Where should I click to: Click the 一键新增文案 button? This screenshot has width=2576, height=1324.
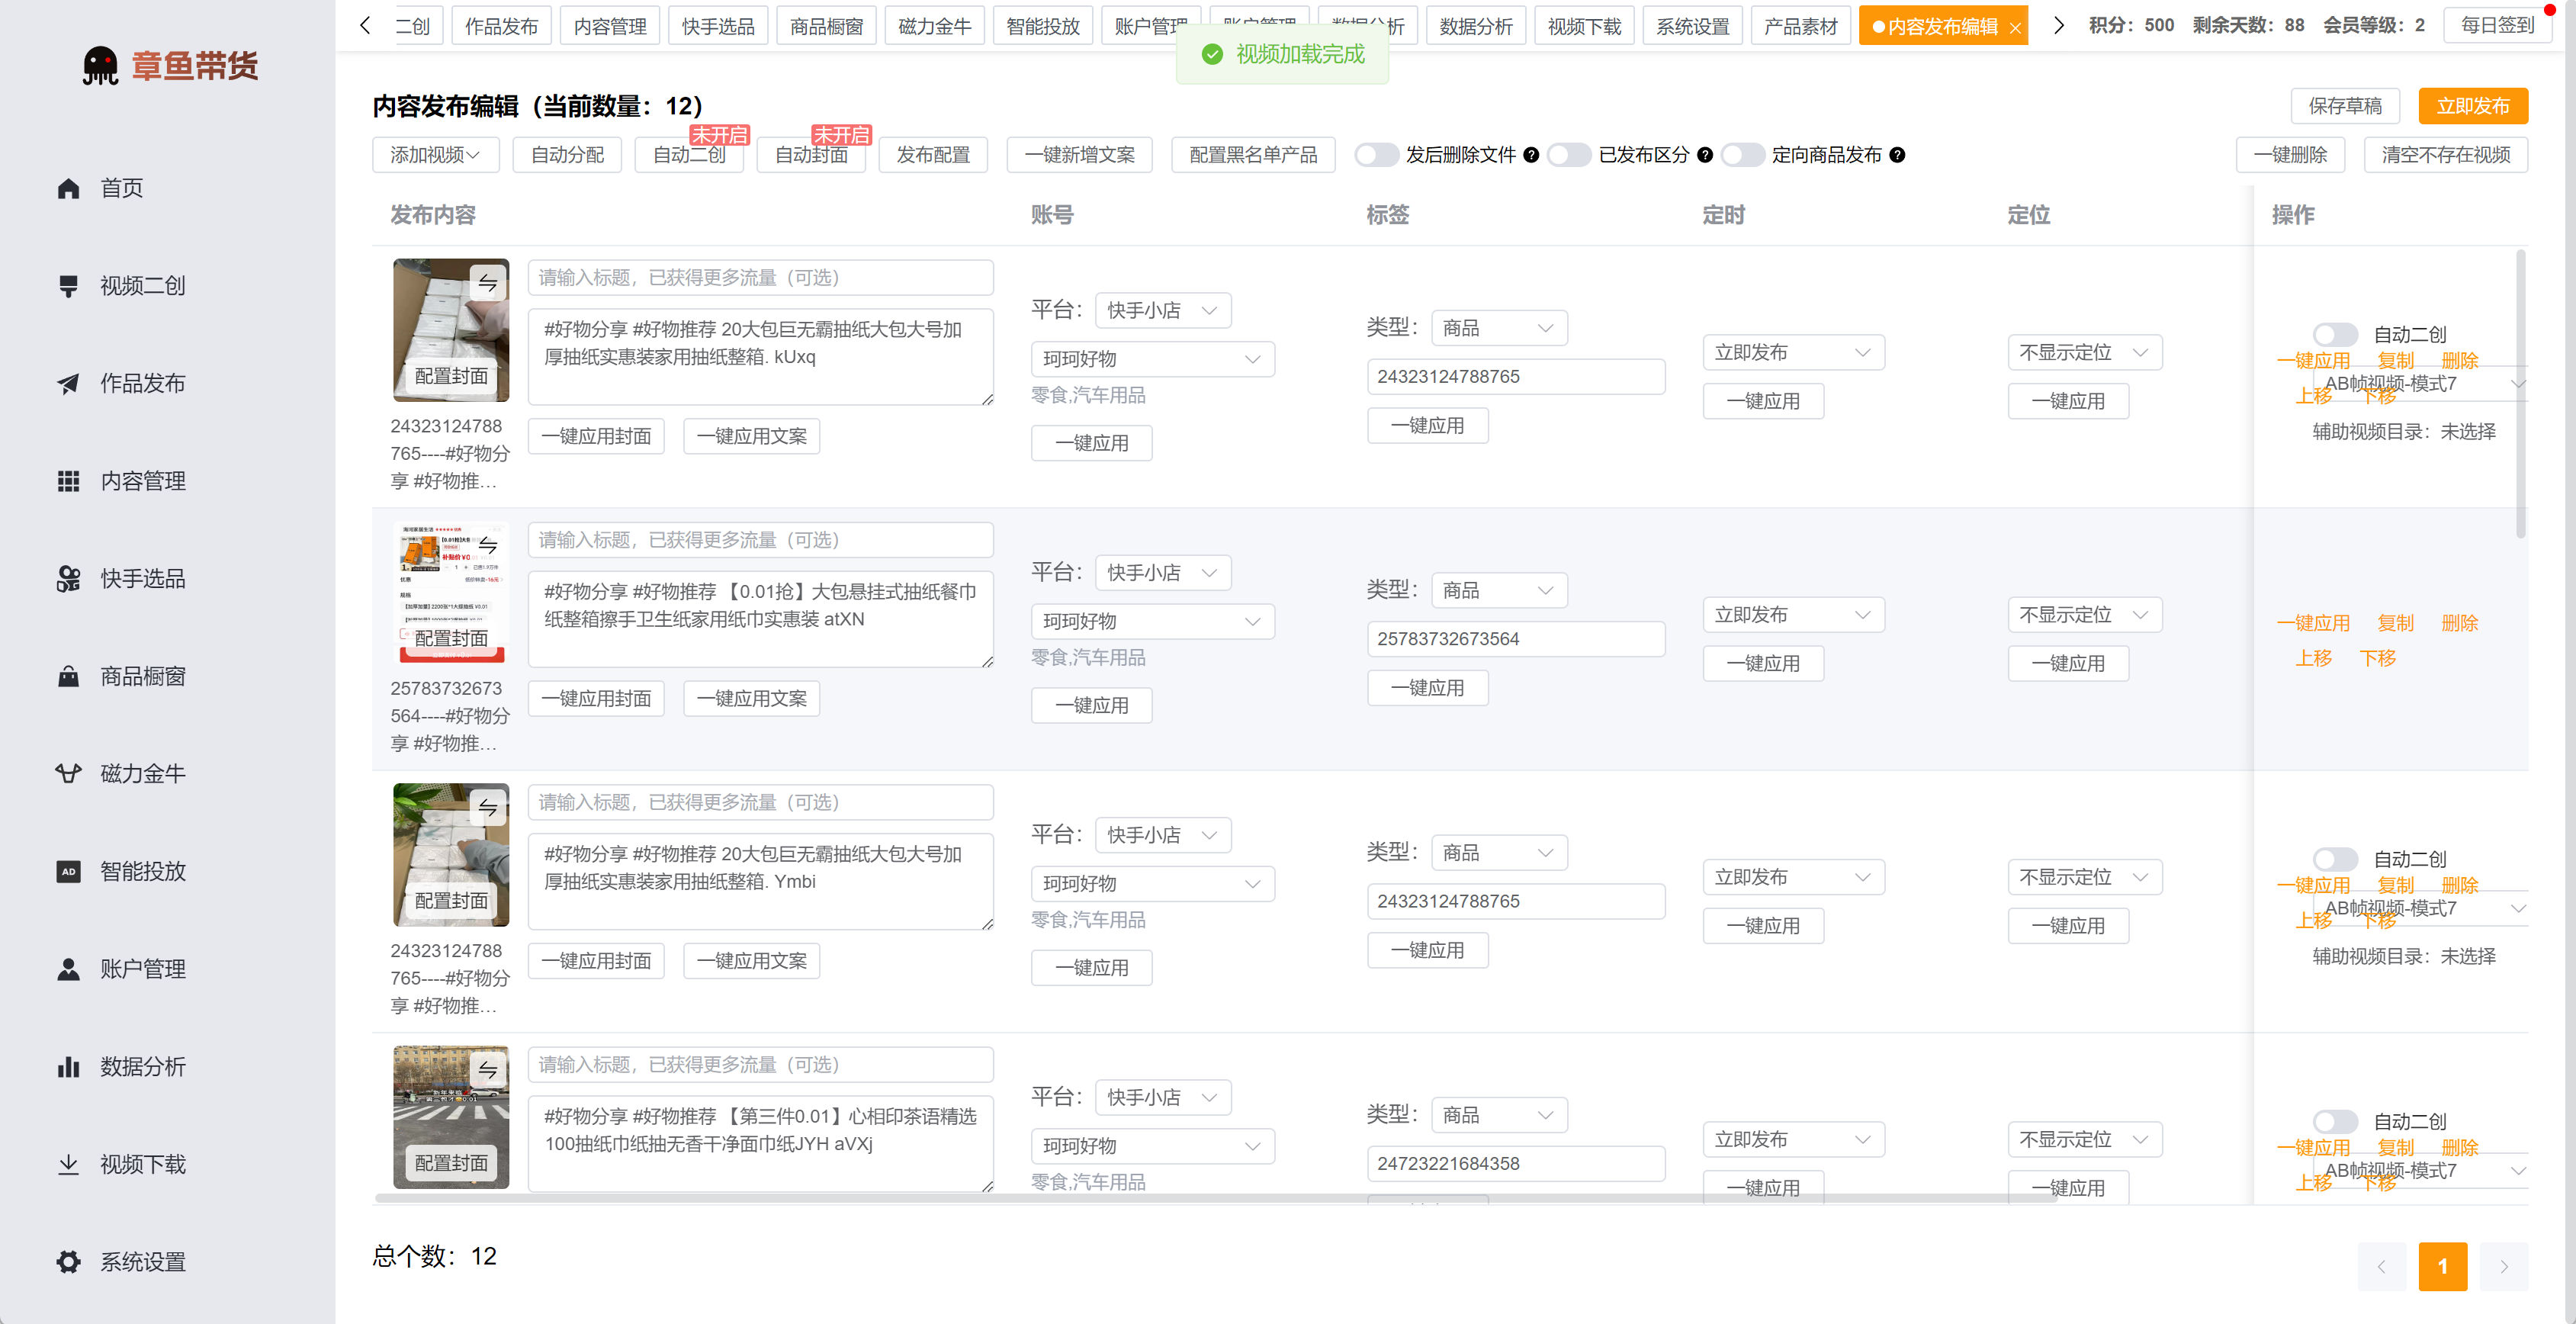[x=1079, y=155]
